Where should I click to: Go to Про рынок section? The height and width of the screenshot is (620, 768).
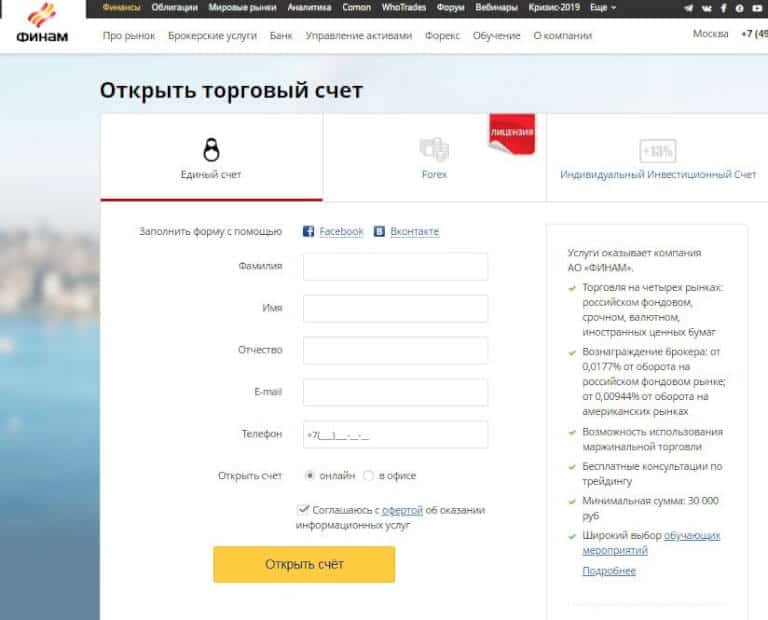click(129, 36)
